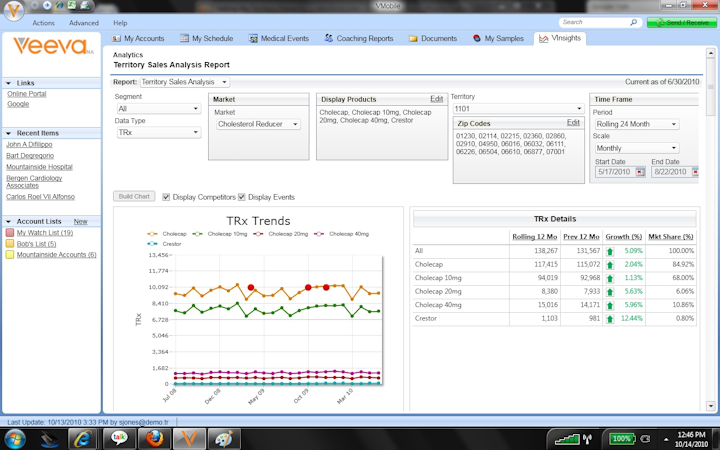Click the forward arrow in quick toolbar
This screenshot has height=450, width=720.
[47, 6]
